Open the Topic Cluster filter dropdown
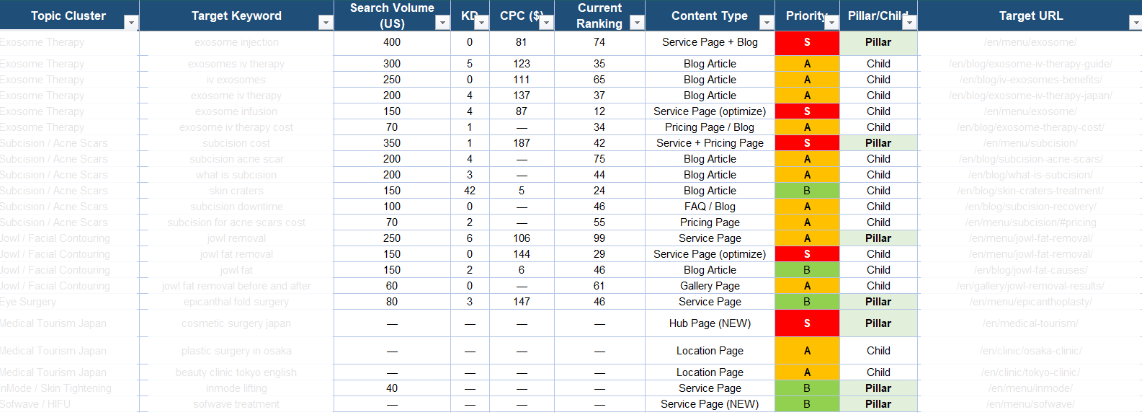The height and width of the screenshot is (413, 1142). [129, 23]
